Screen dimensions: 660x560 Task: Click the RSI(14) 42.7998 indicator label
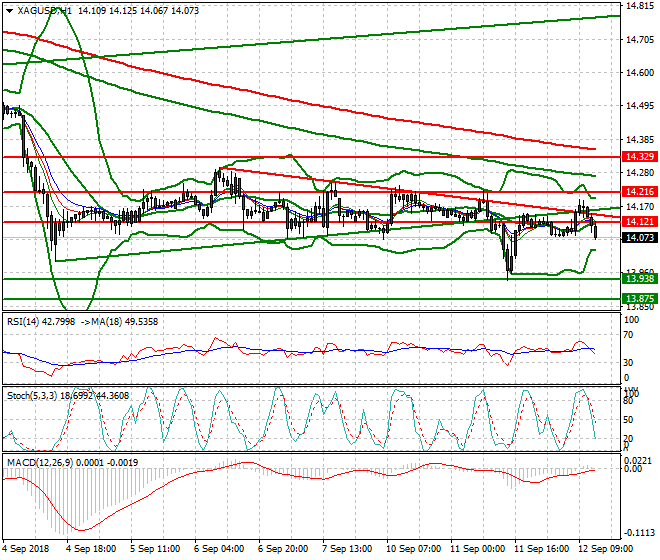[x=41, y=322]
